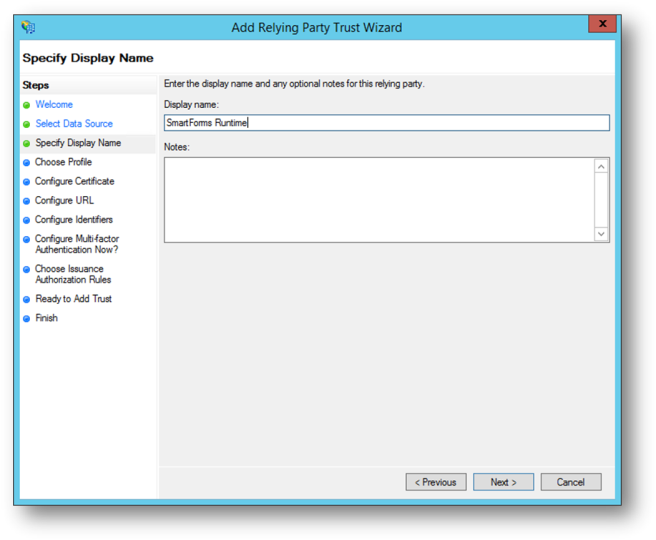The width and height of the screenshot is (656, 540).
Task: Click blue bullet beside Finish step
Action: 26,319
